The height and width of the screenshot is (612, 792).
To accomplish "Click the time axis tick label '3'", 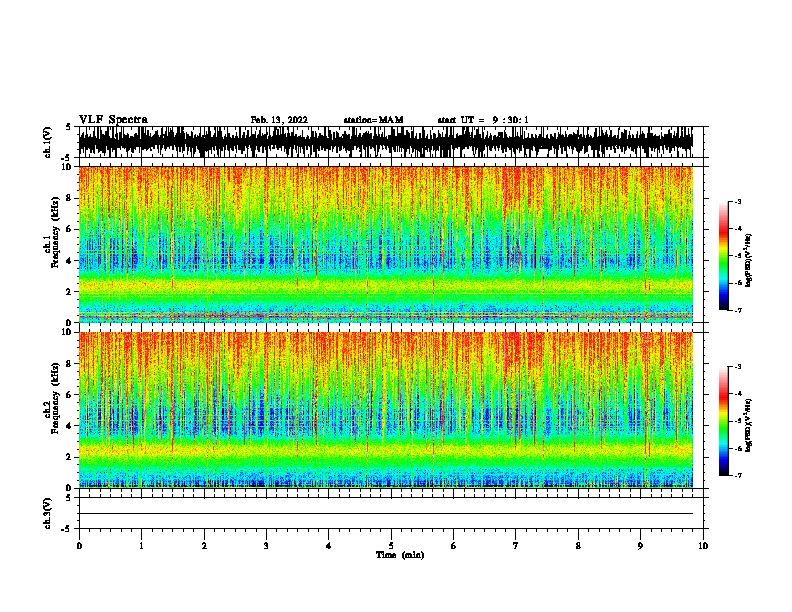I will coord(266,546).
